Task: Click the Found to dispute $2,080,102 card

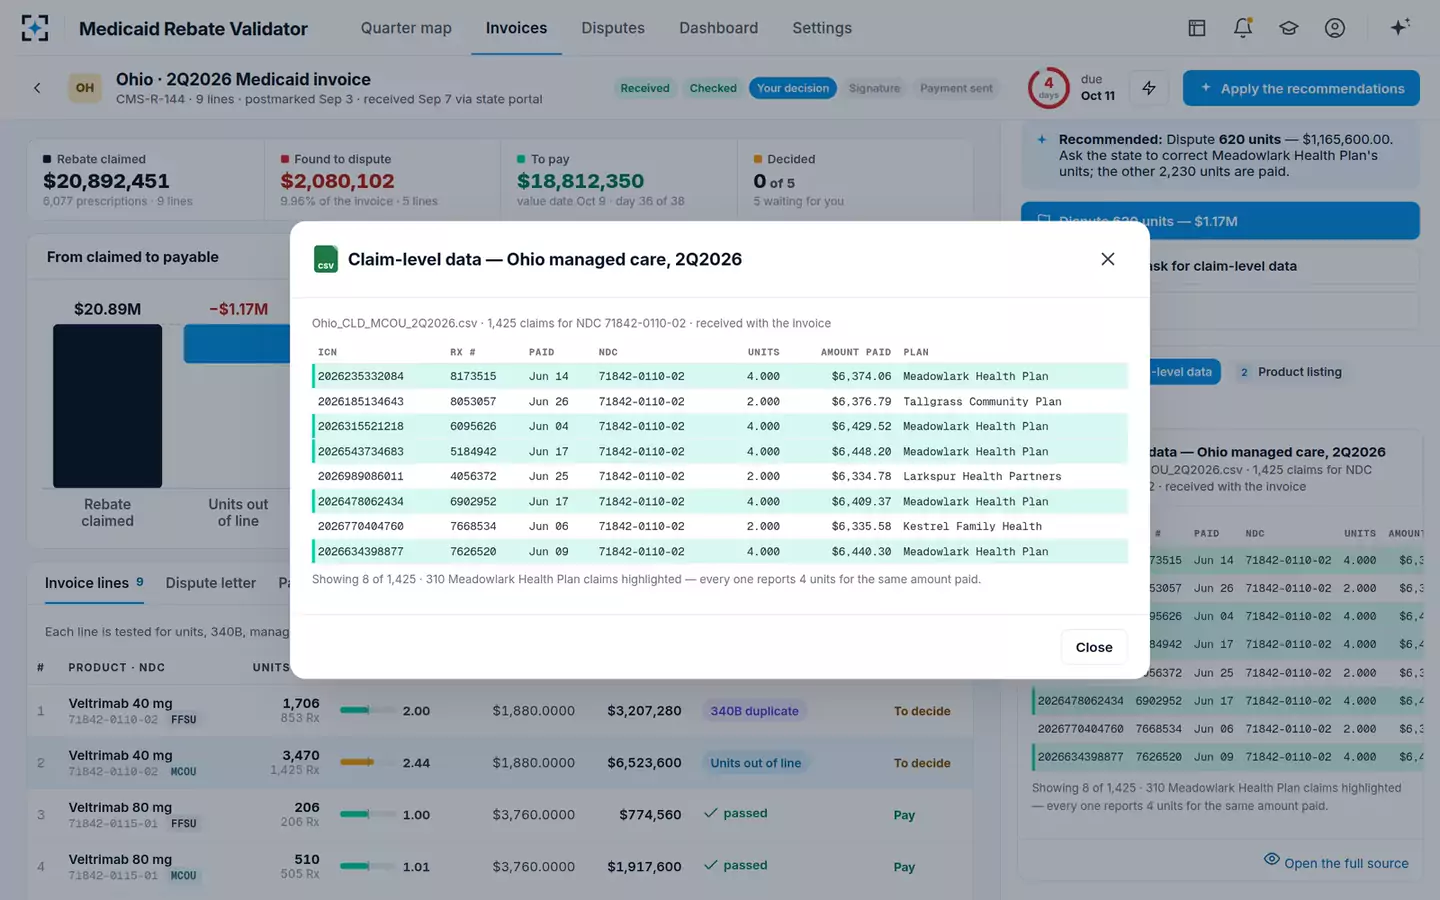Action: point(382,180)
